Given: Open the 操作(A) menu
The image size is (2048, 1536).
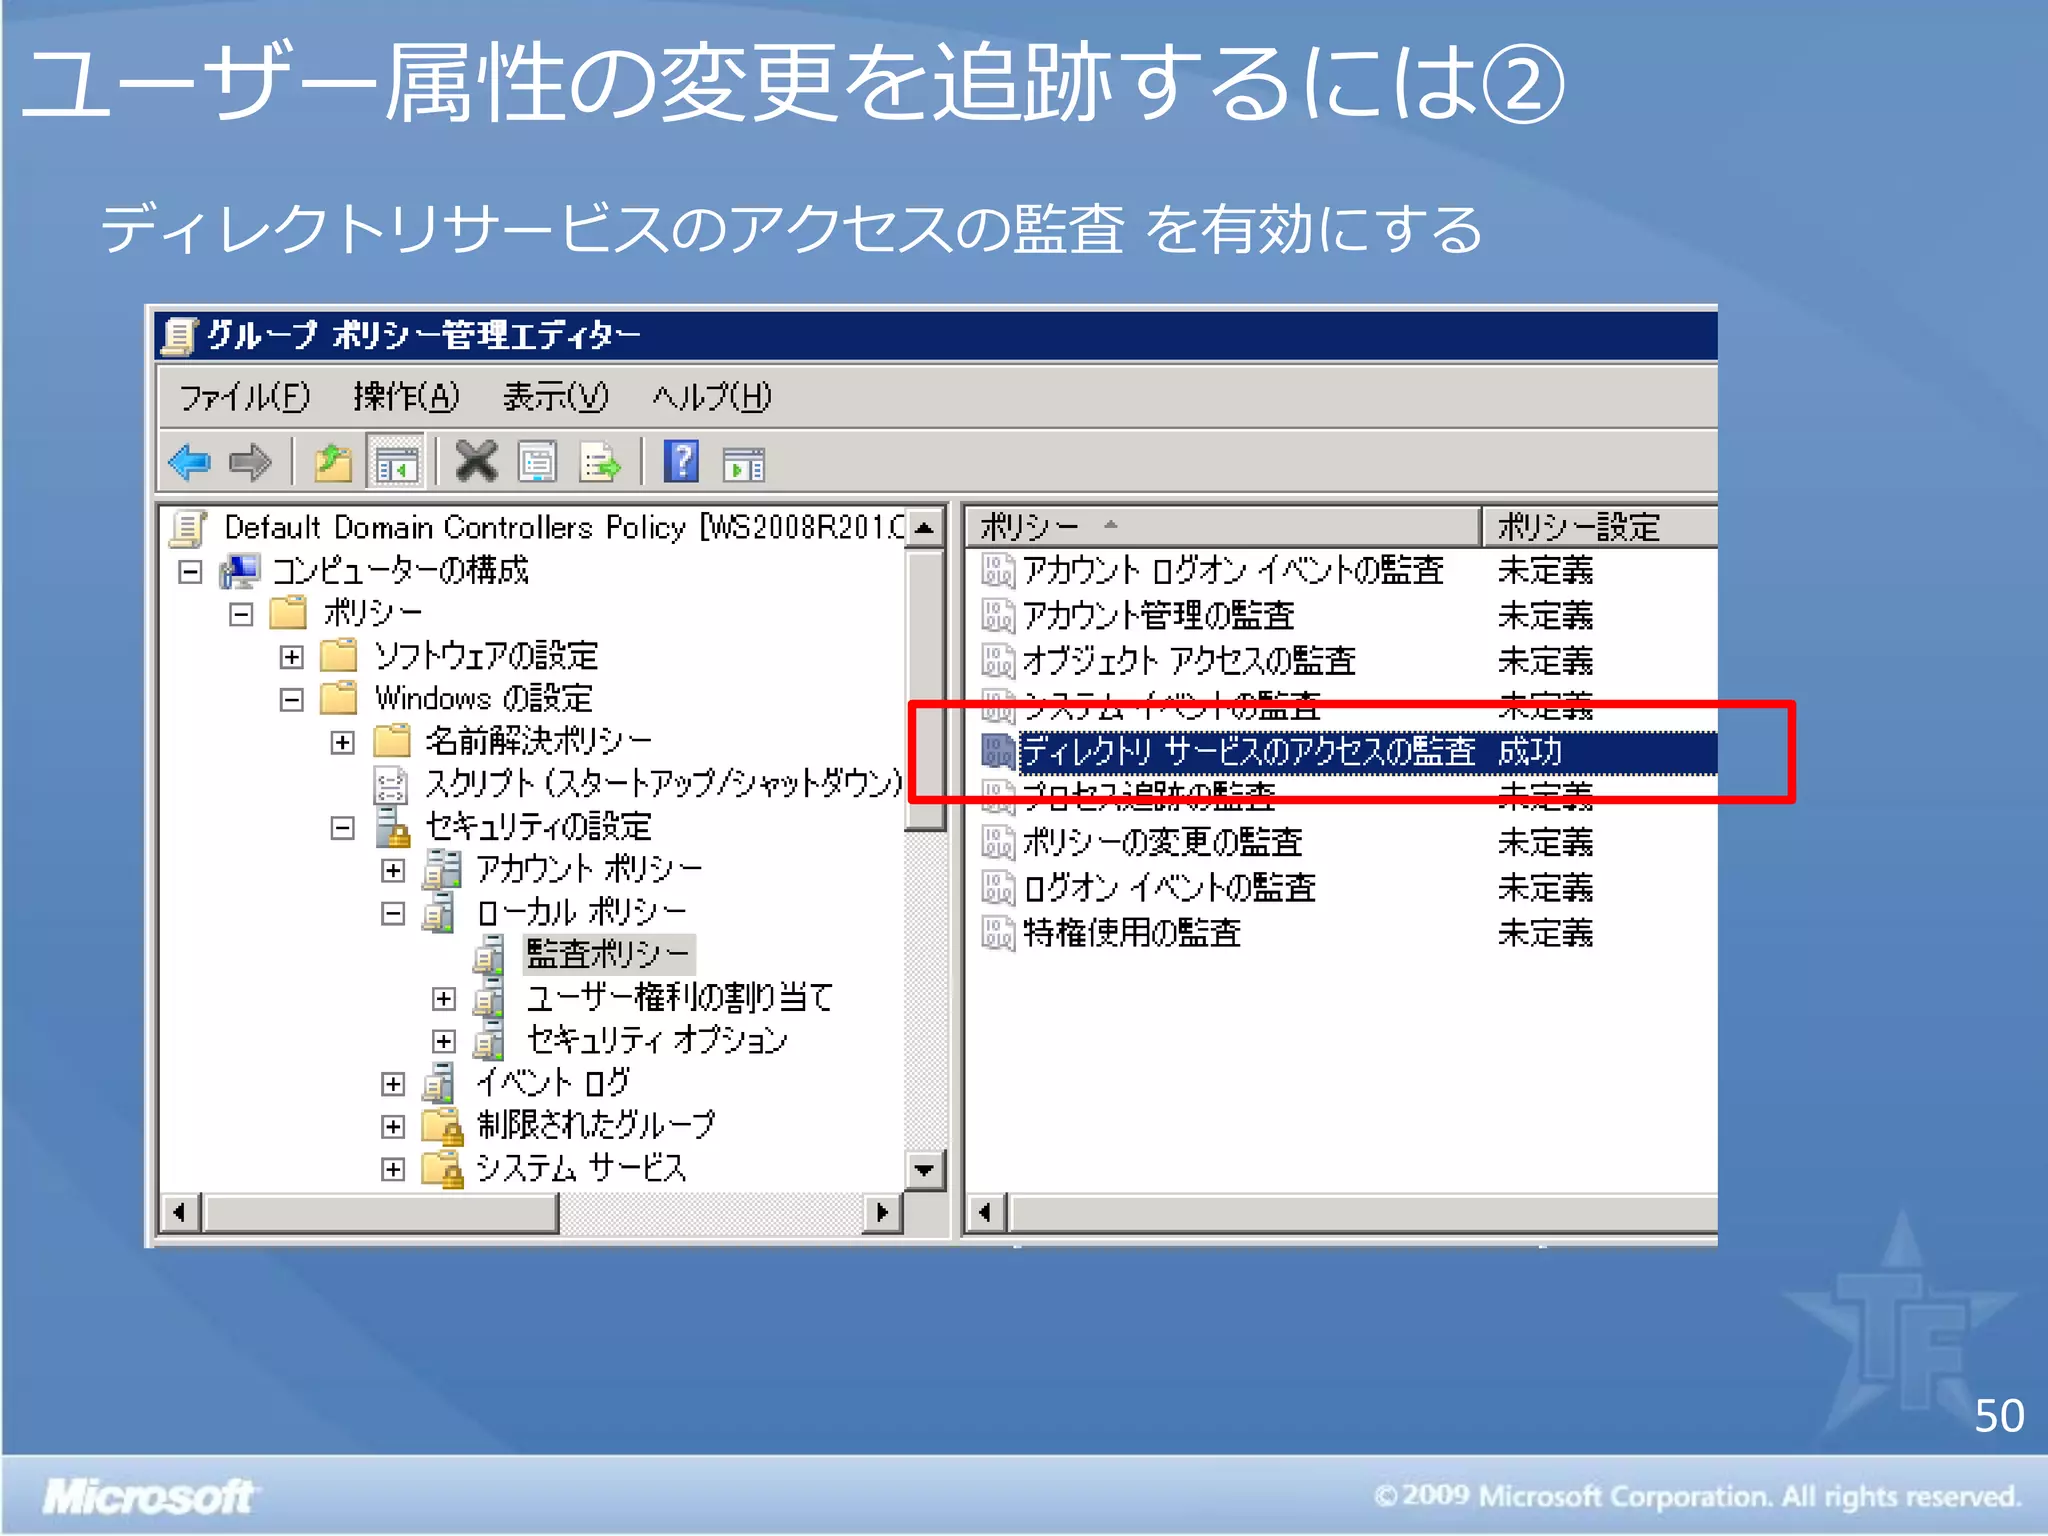Looking at the screenshot, I should [406, 397].
